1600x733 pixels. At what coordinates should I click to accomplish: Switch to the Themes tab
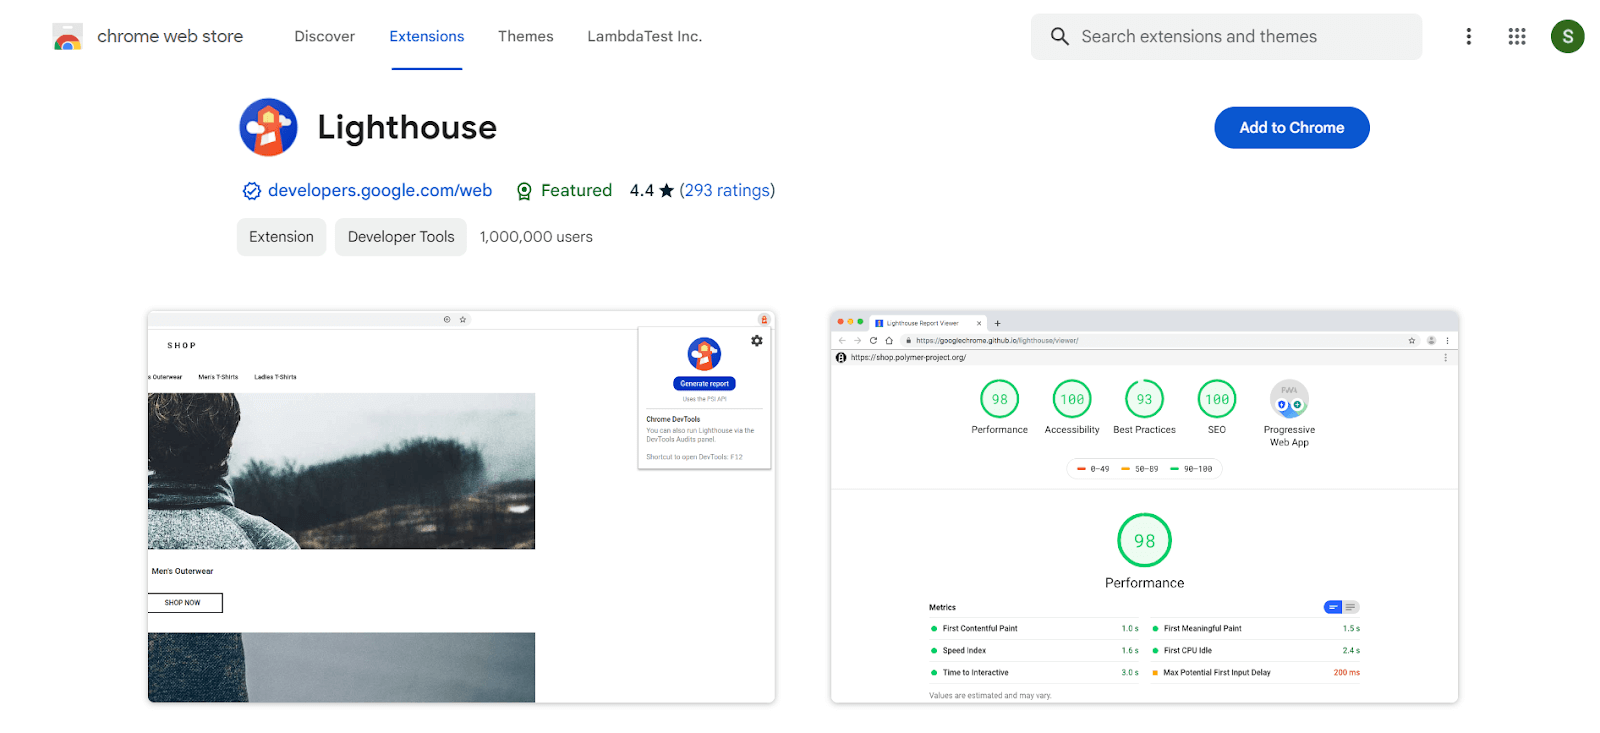(x=525, y=37)
